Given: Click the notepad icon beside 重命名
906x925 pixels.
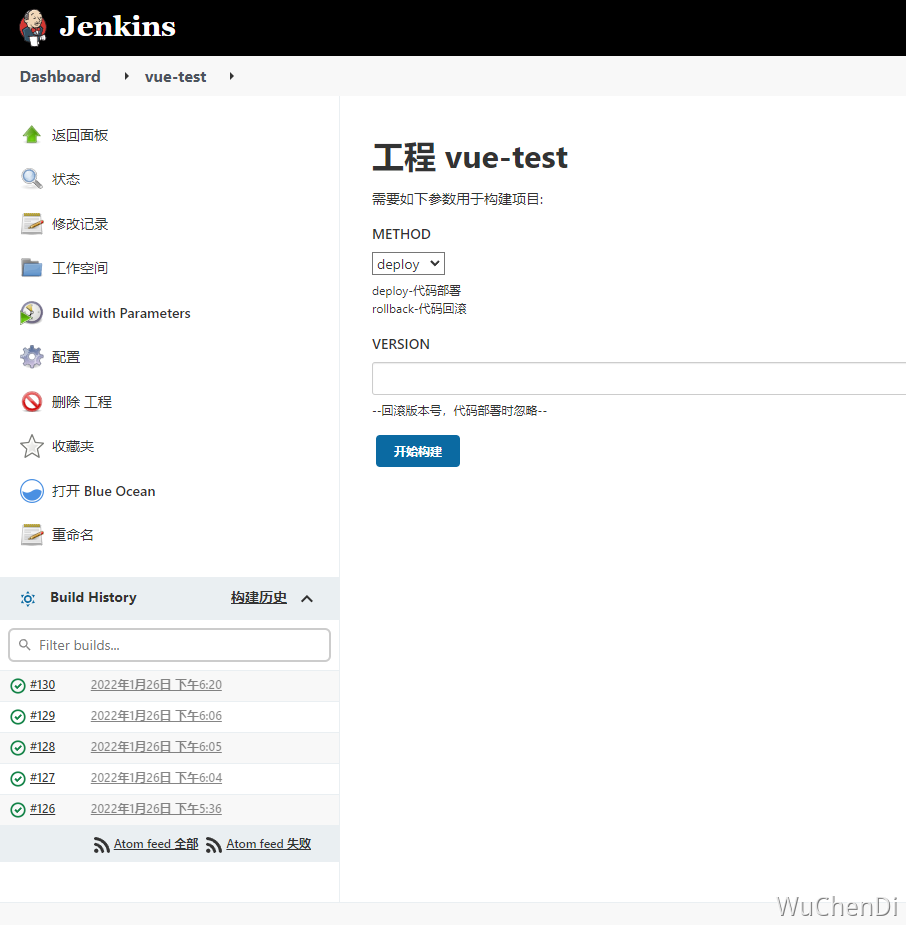Looking at the screenshot, I should [x=32, y=534].
